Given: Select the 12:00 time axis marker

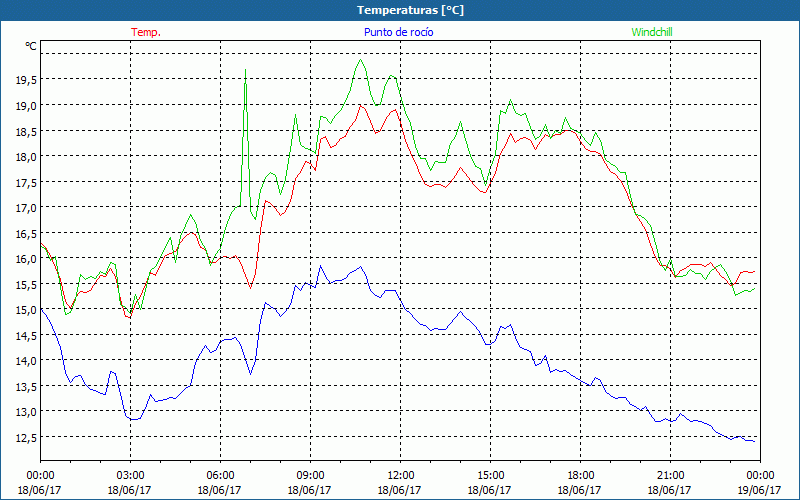Looking at the screenshot, I should click(x=400, y=475).
